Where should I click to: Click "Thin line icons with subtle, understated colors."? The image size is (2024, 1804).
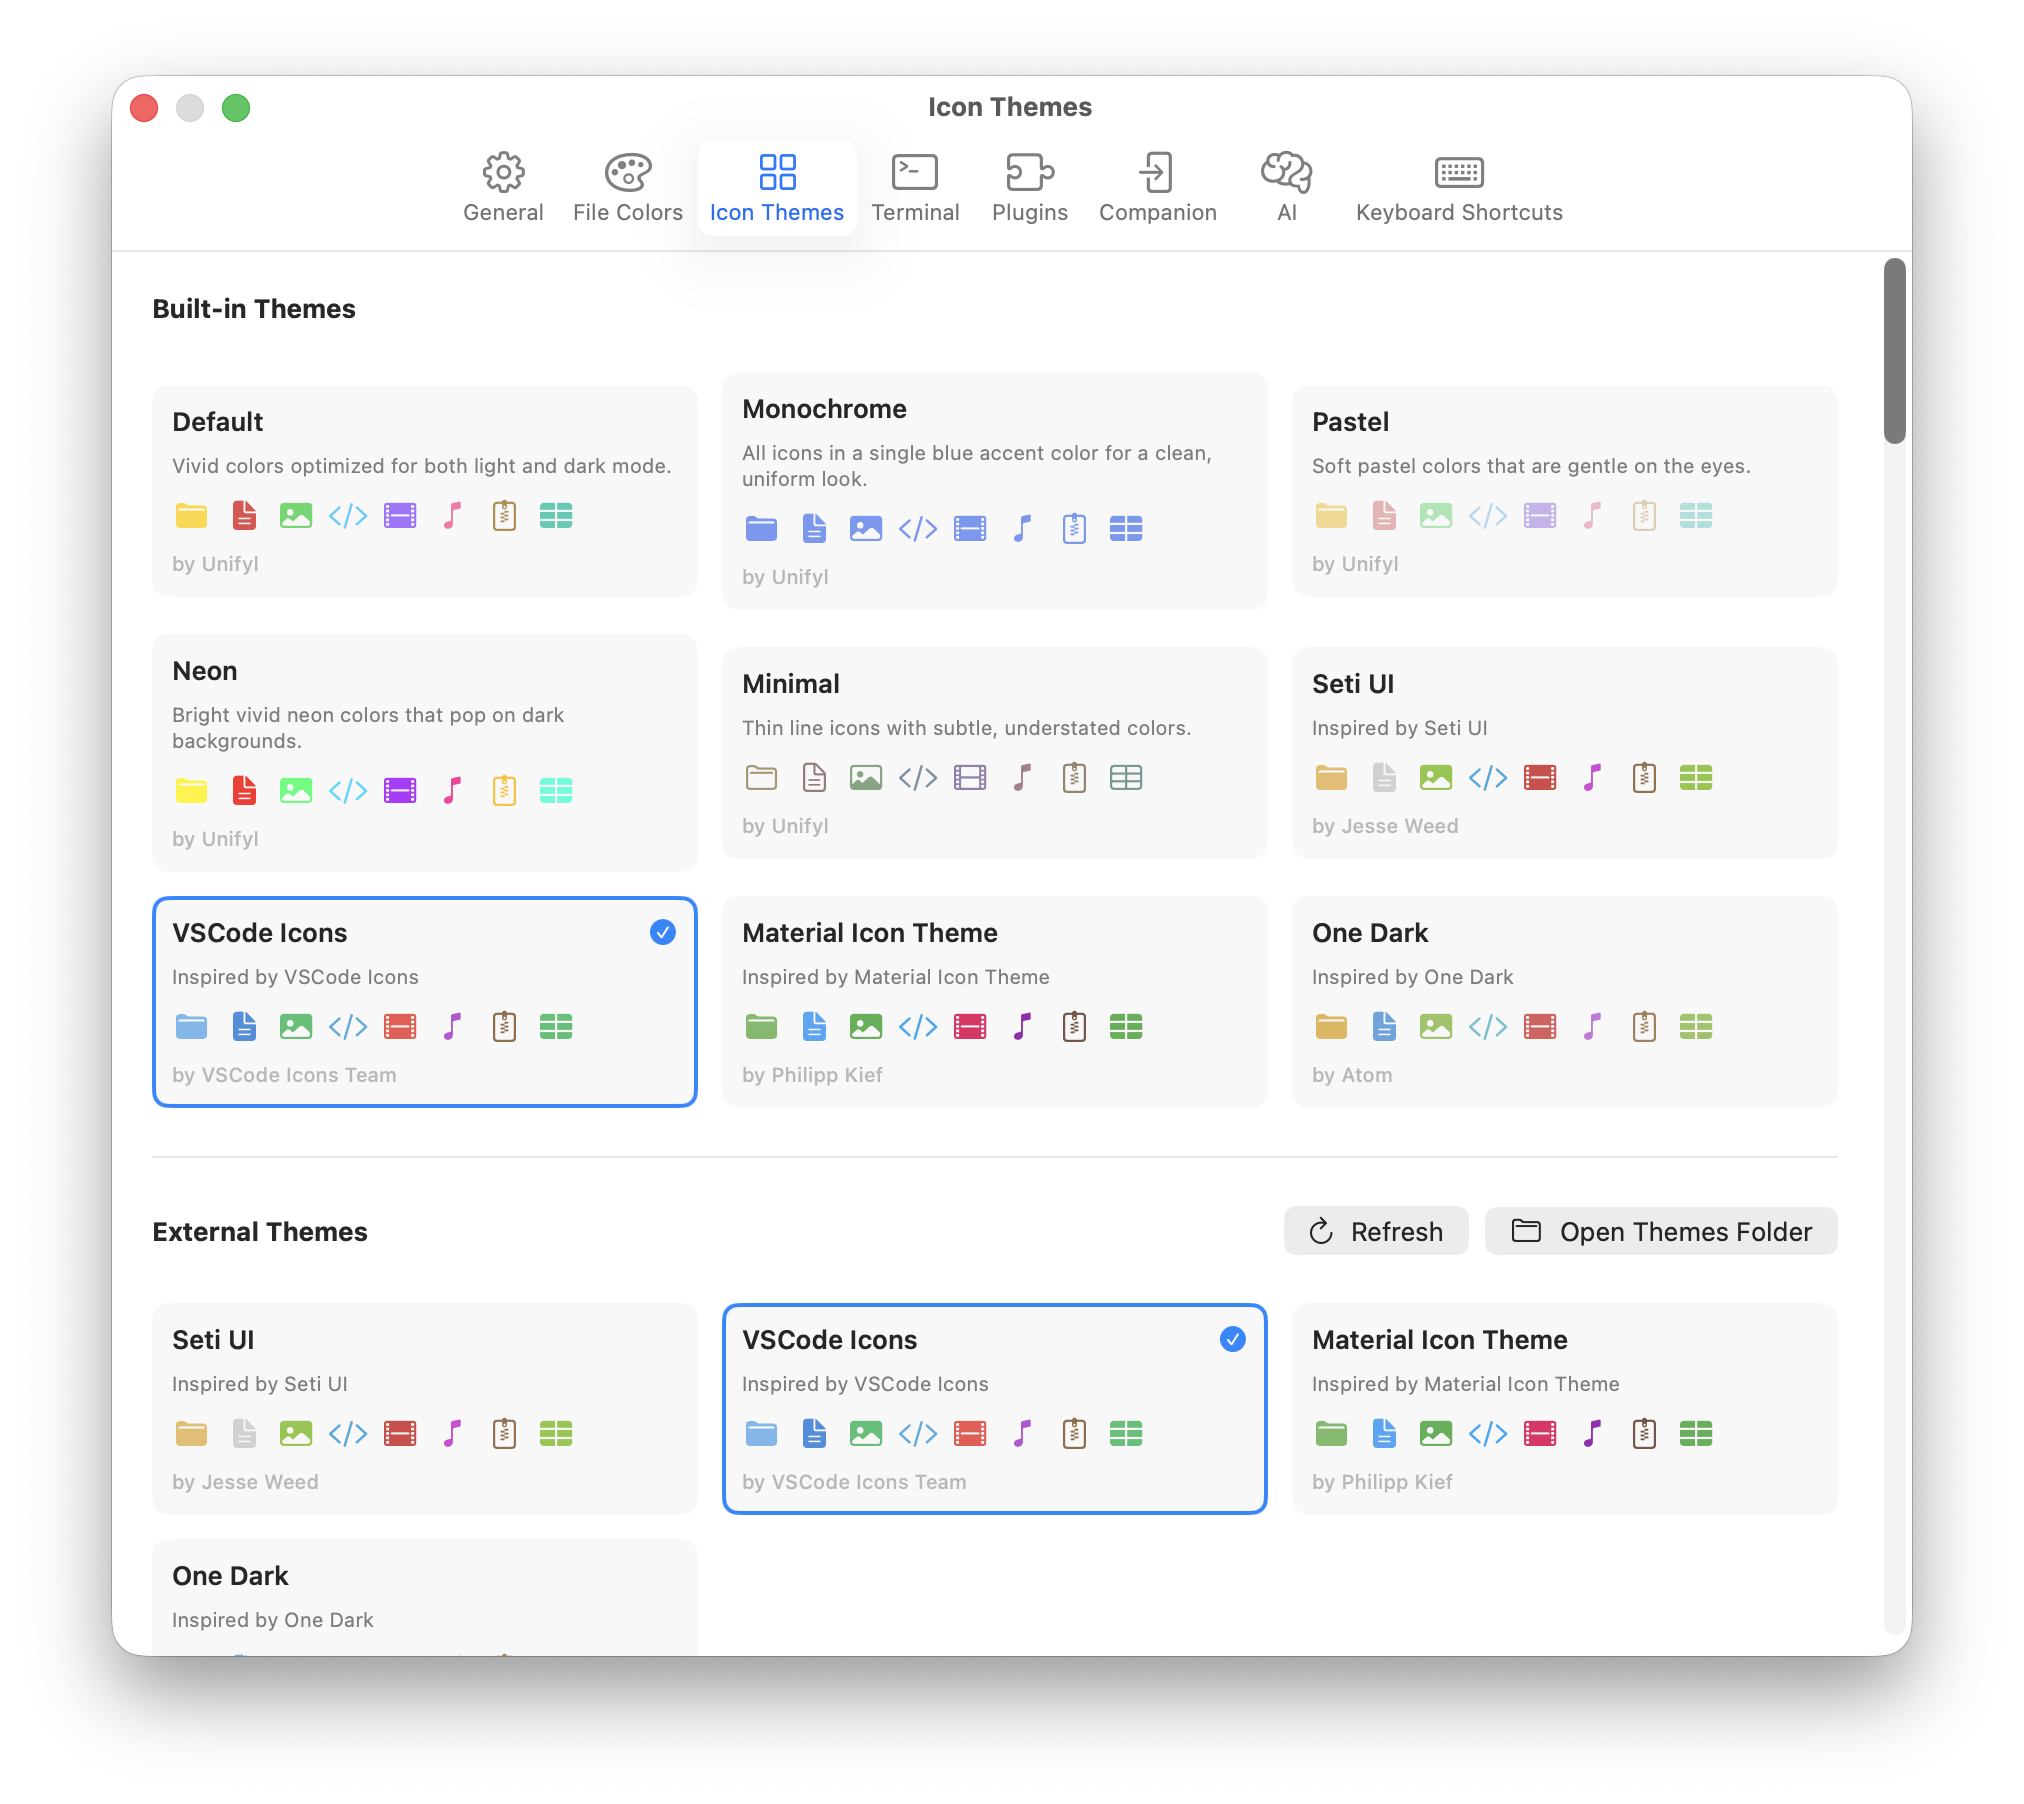(x=967, y=728)
